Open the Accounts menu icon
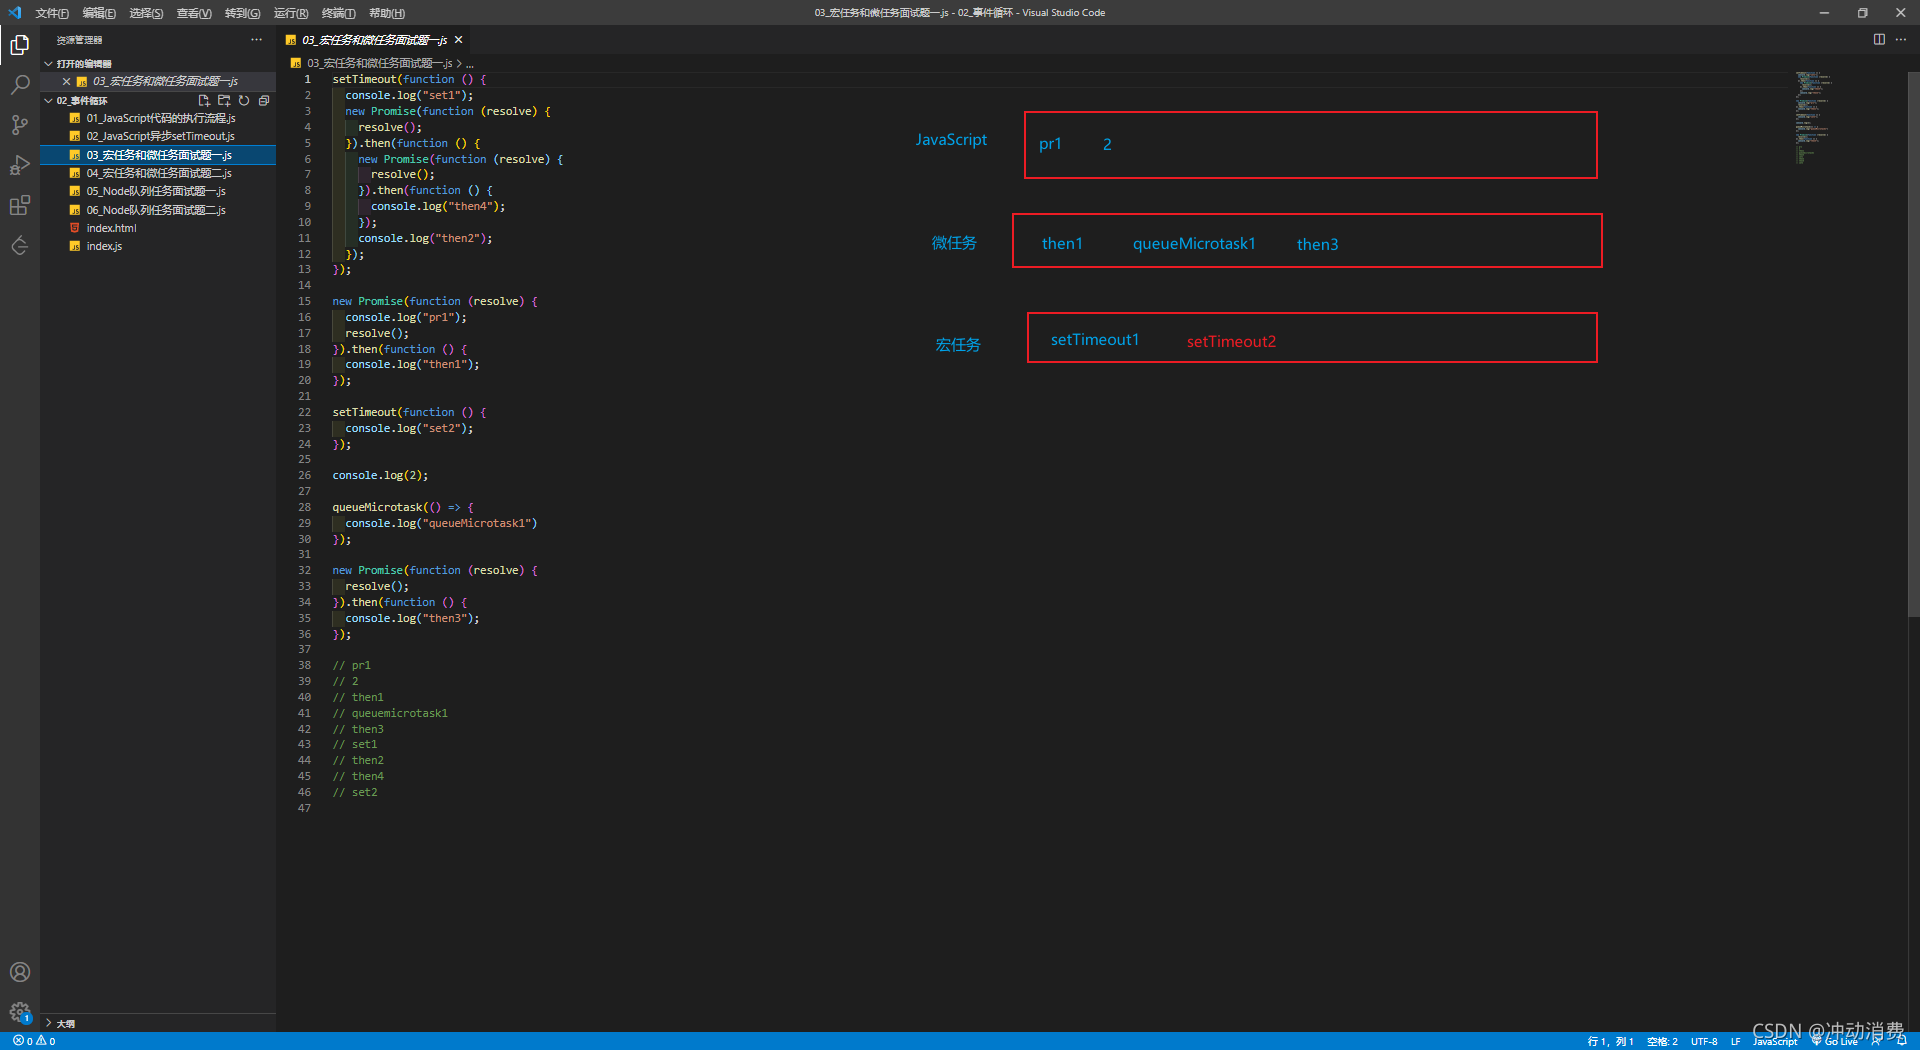The width and height of the screenshot is (1920, 1050). coord(19,972)
